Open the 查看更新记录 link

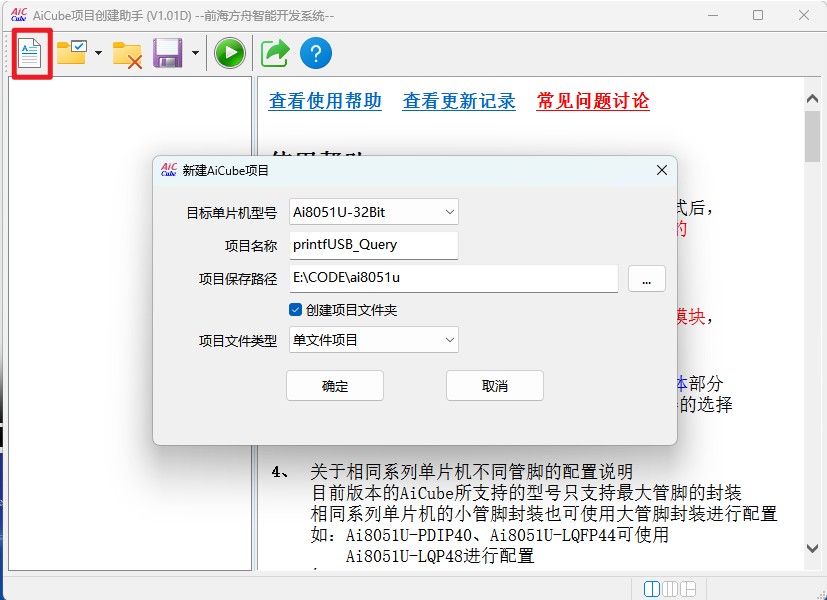(x=458, y=101)
